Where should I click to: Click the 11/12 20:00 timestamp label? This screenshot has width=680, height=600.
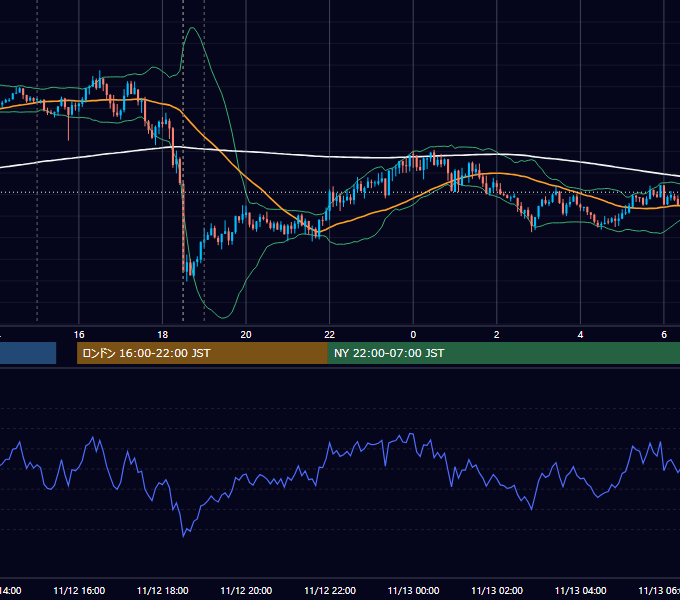(x=246, y=590)
